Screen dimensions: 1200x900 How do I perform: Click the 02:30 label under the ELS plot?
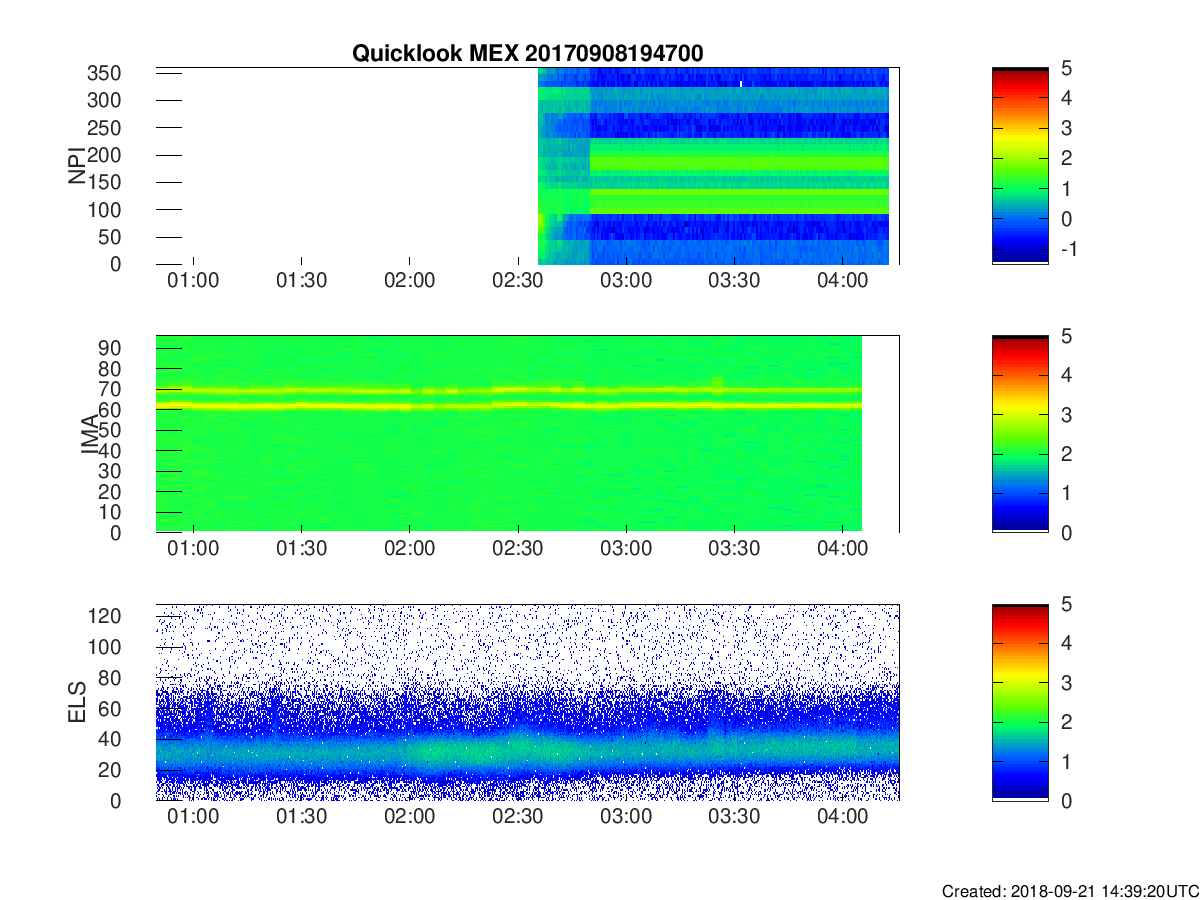point(518,817)
